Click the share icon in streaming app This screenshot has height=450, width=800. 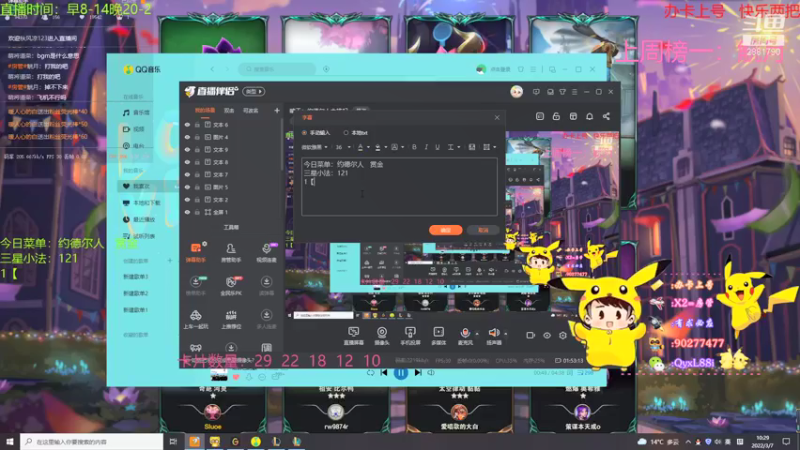(x=606, y=116)
